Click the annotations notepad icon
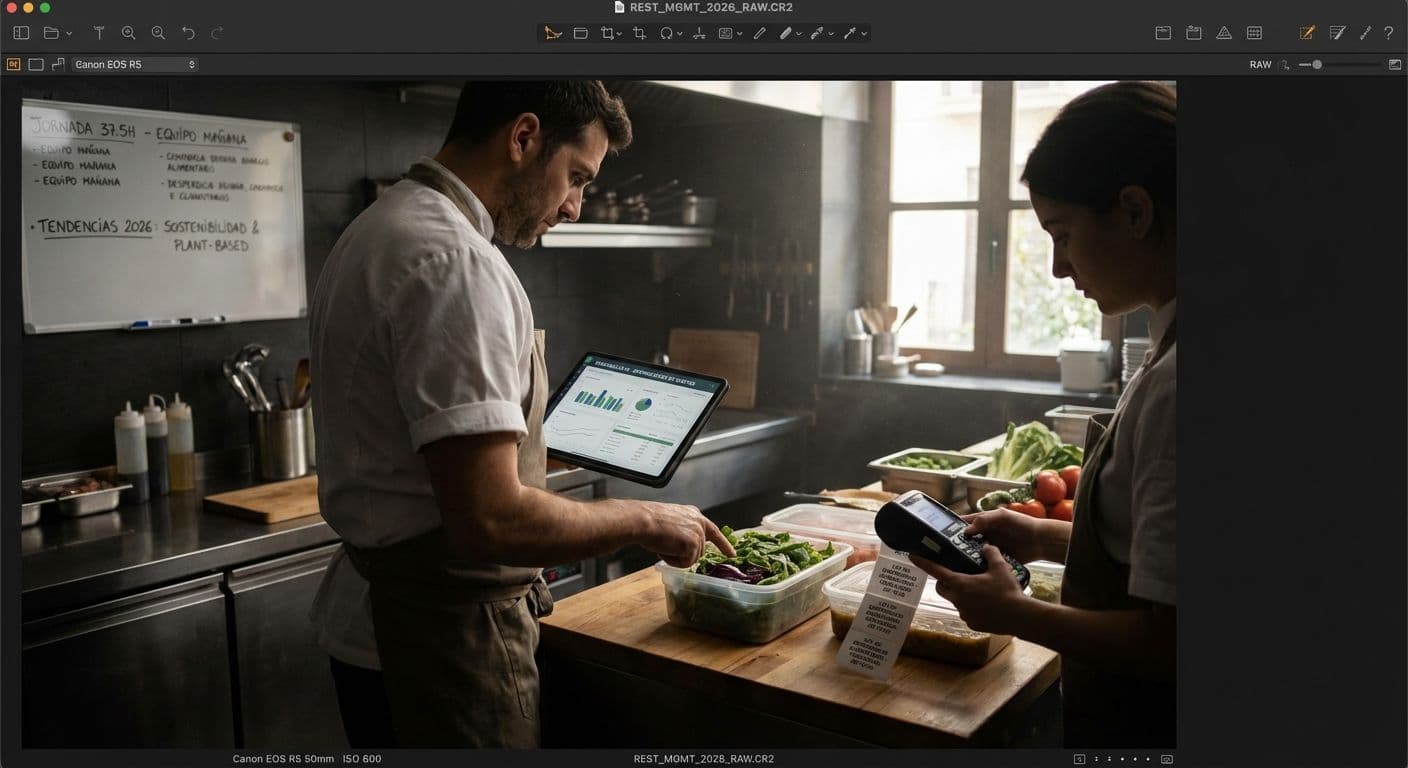1408x768 pixels. pyautogui.click(x=1337, y=33)
